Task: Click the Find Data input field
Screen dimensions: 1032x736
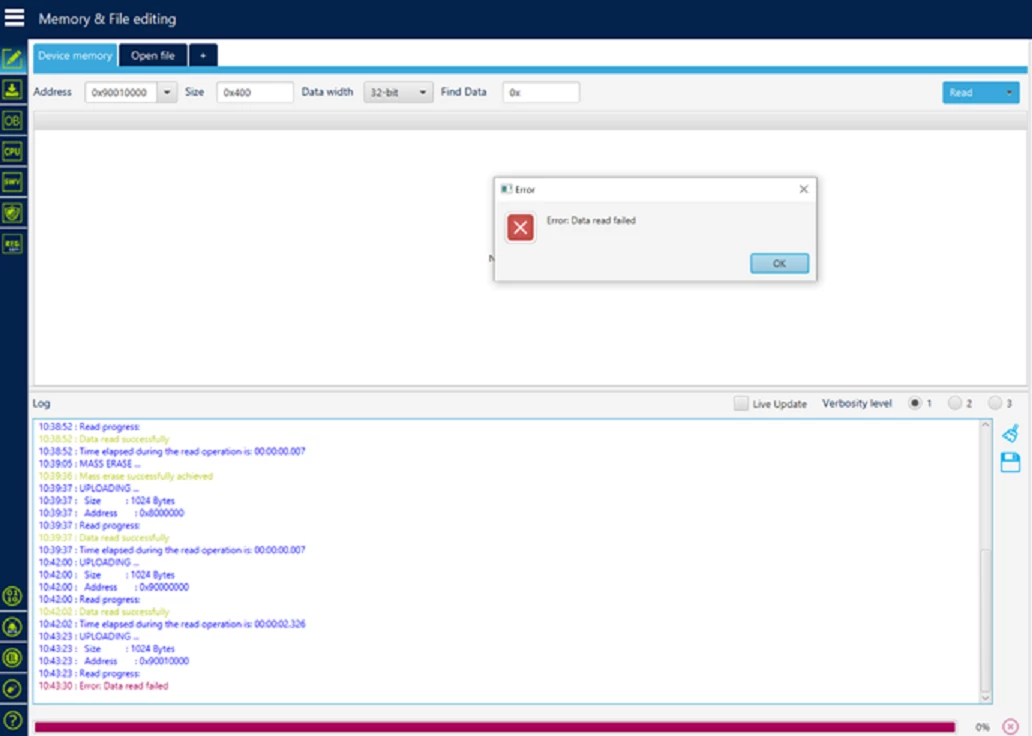Action: tap(541, 92)
